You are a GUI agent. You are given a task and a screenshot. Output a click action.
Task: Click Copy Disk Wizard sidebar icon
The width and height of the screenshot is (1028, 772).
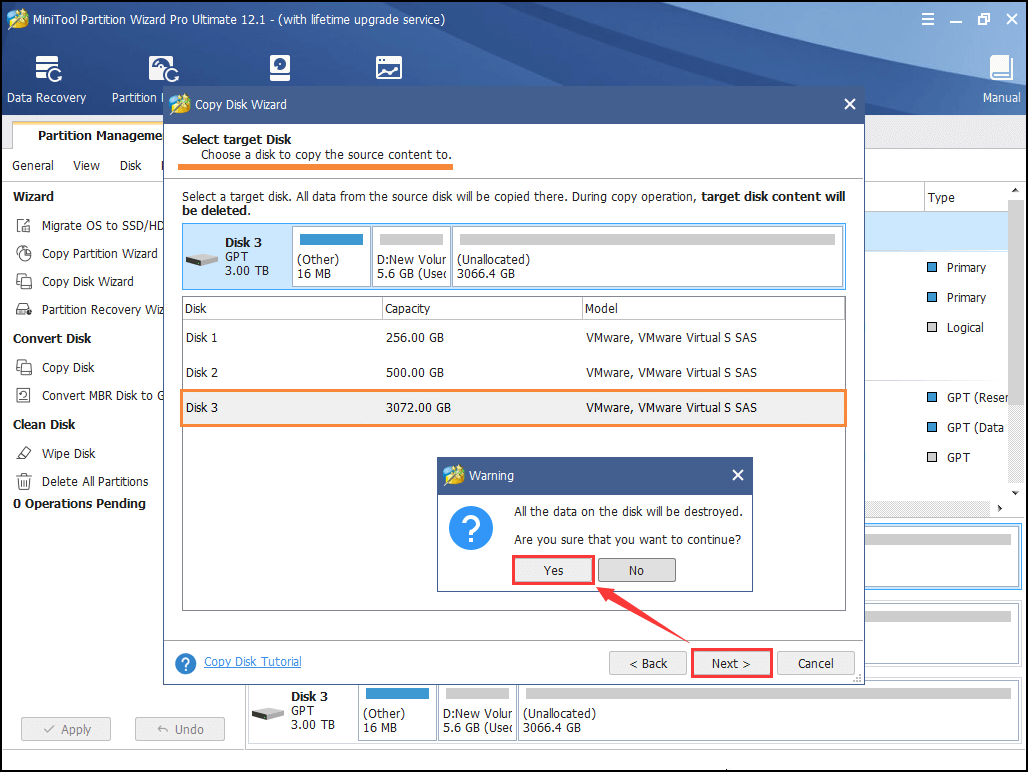coord(24,281)
